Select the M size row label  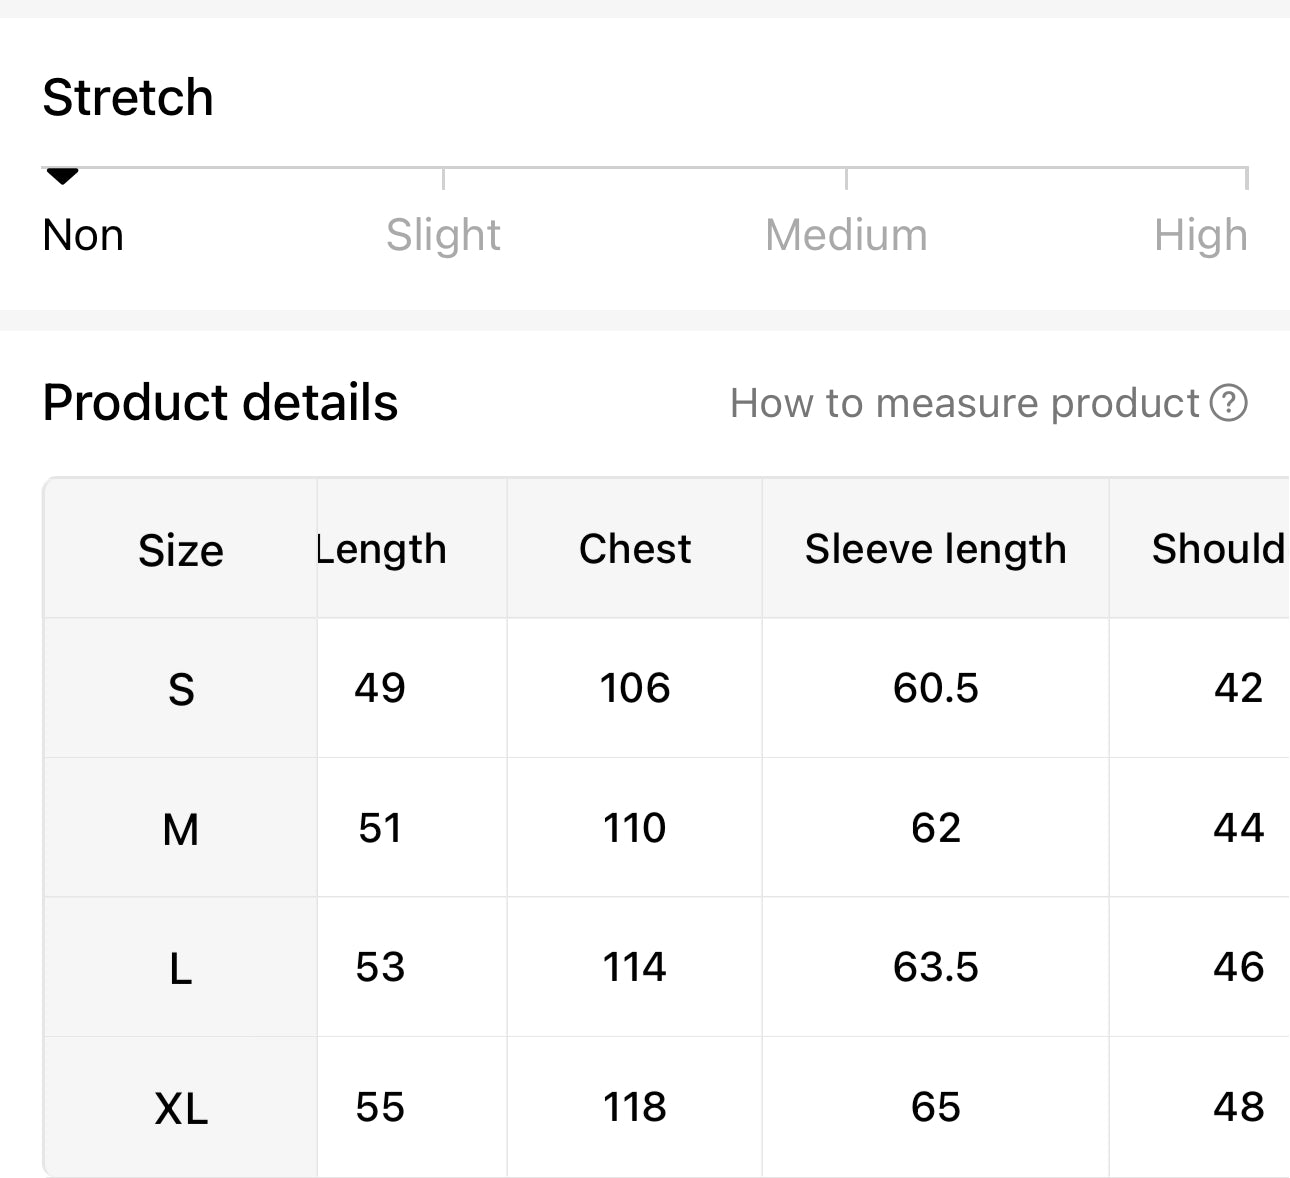(x=181, y=829)
